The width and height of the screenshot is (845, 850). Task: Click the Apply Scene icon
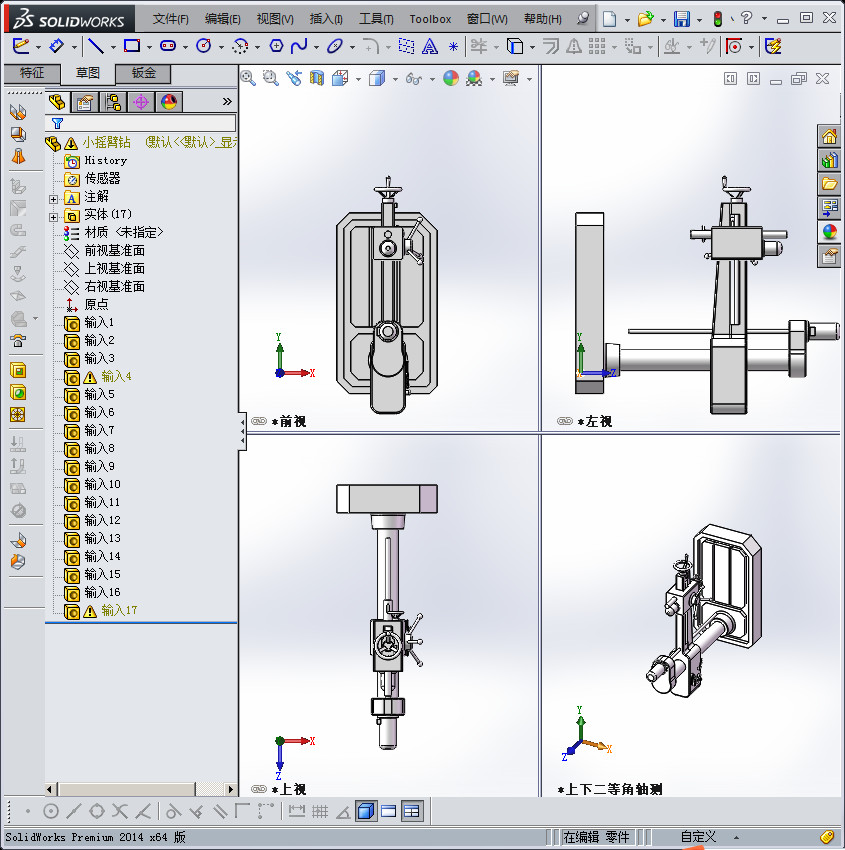click(474, 79)
